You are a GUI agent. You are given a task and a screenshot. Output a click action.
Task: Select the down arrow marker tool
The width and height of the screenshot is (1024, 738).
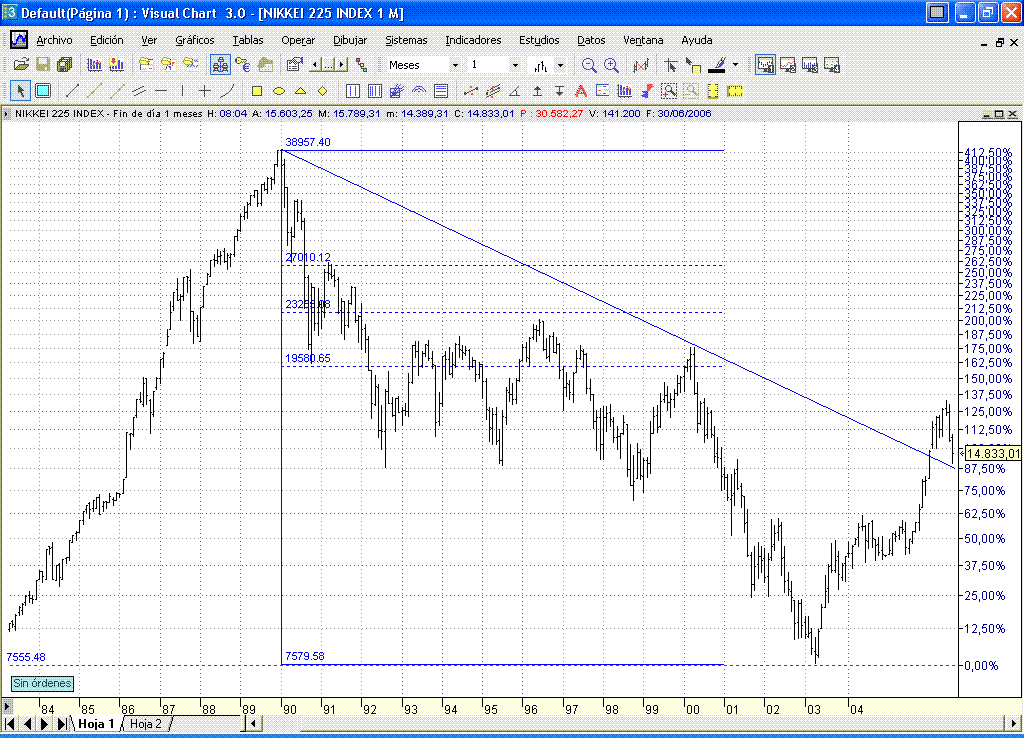tap(559, 91)
